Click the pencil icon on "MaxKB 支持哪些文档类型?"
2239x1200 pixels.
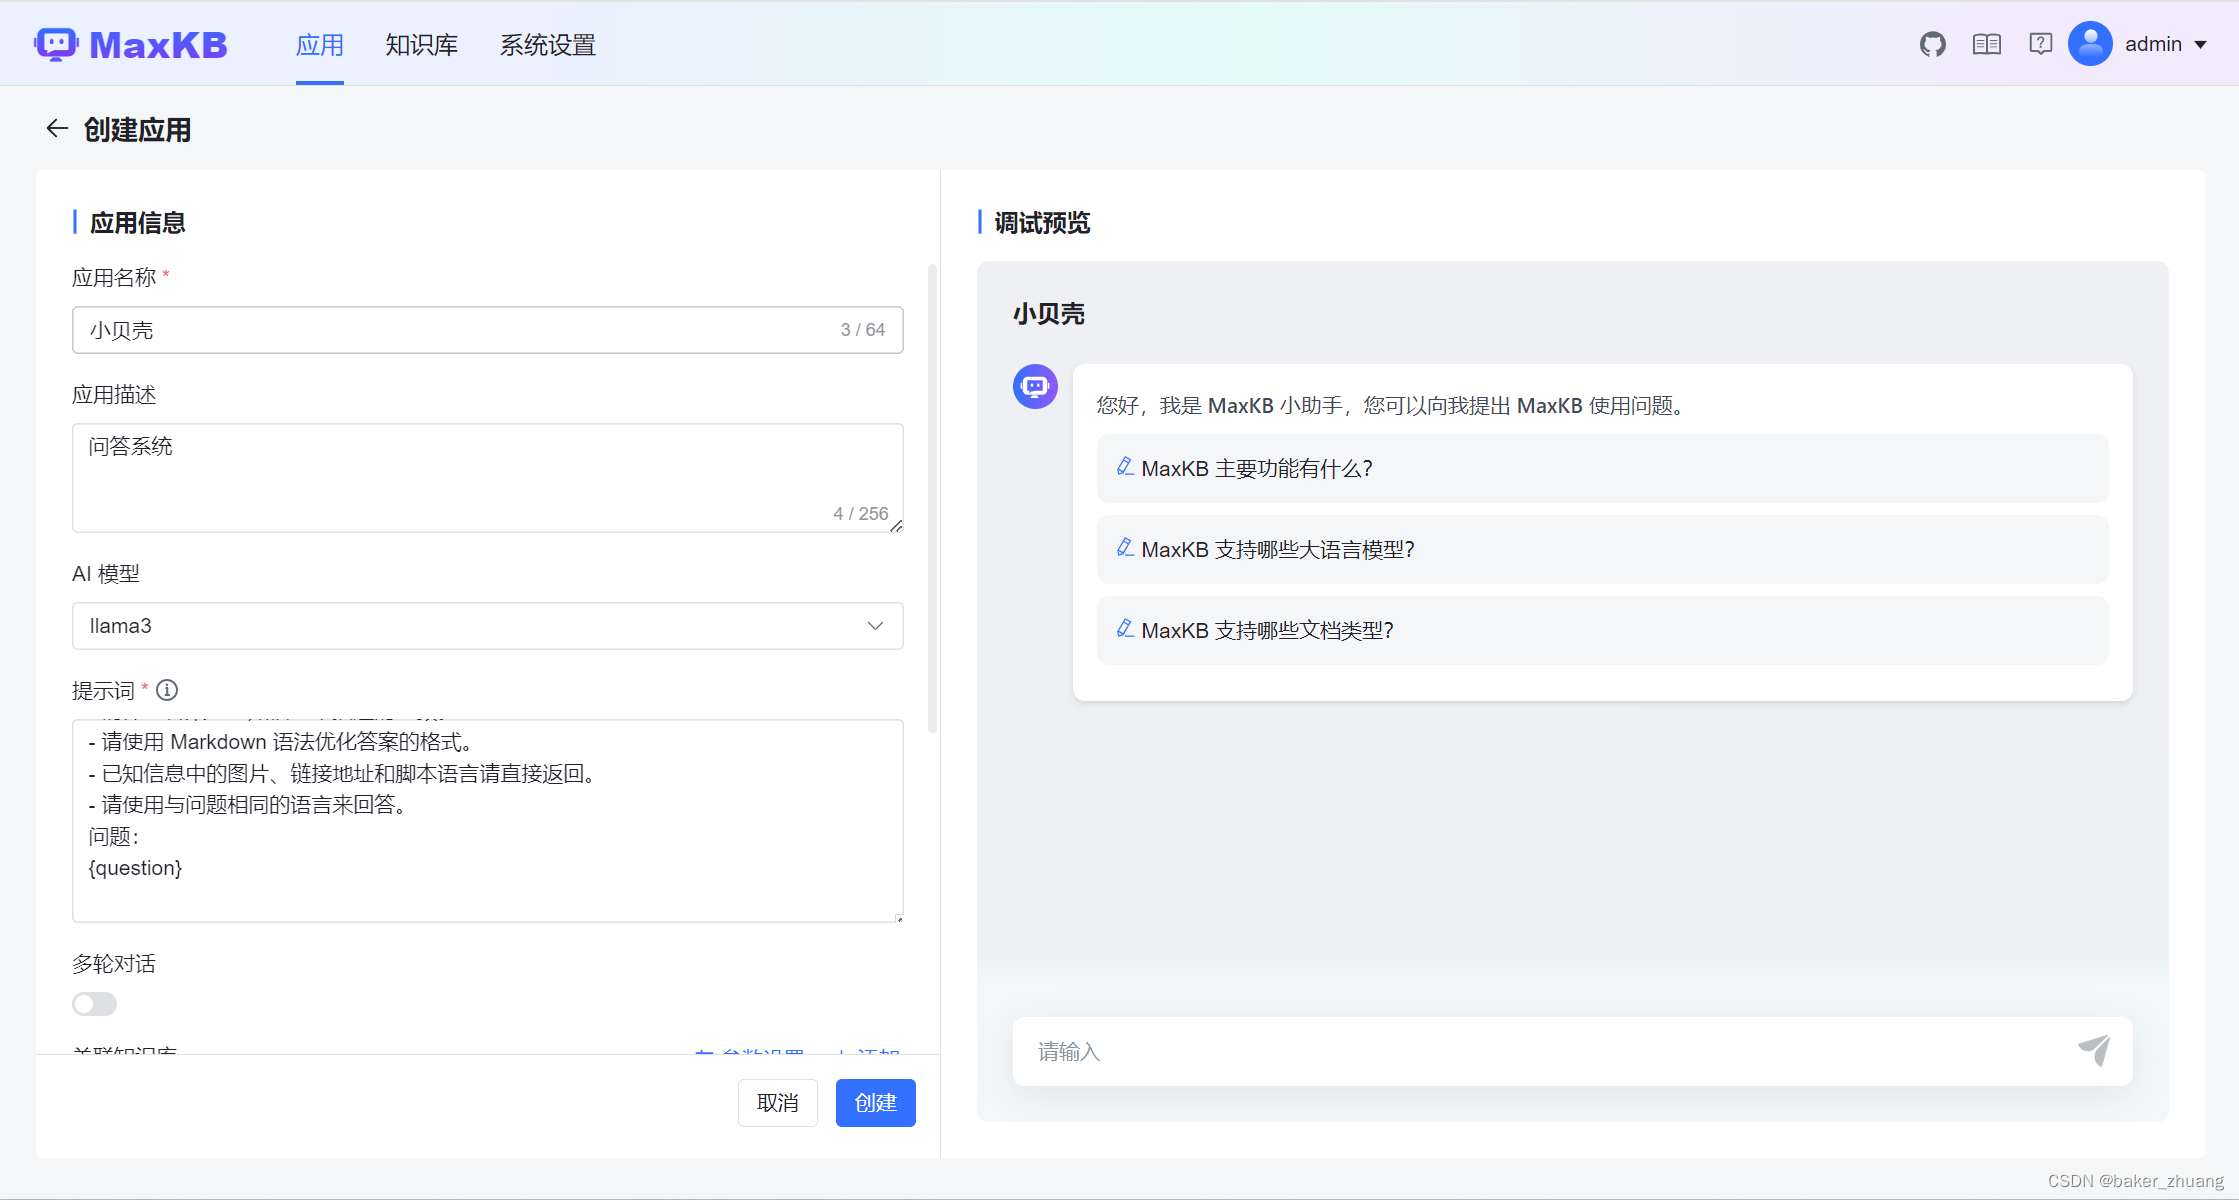[x=1125, y=628]
